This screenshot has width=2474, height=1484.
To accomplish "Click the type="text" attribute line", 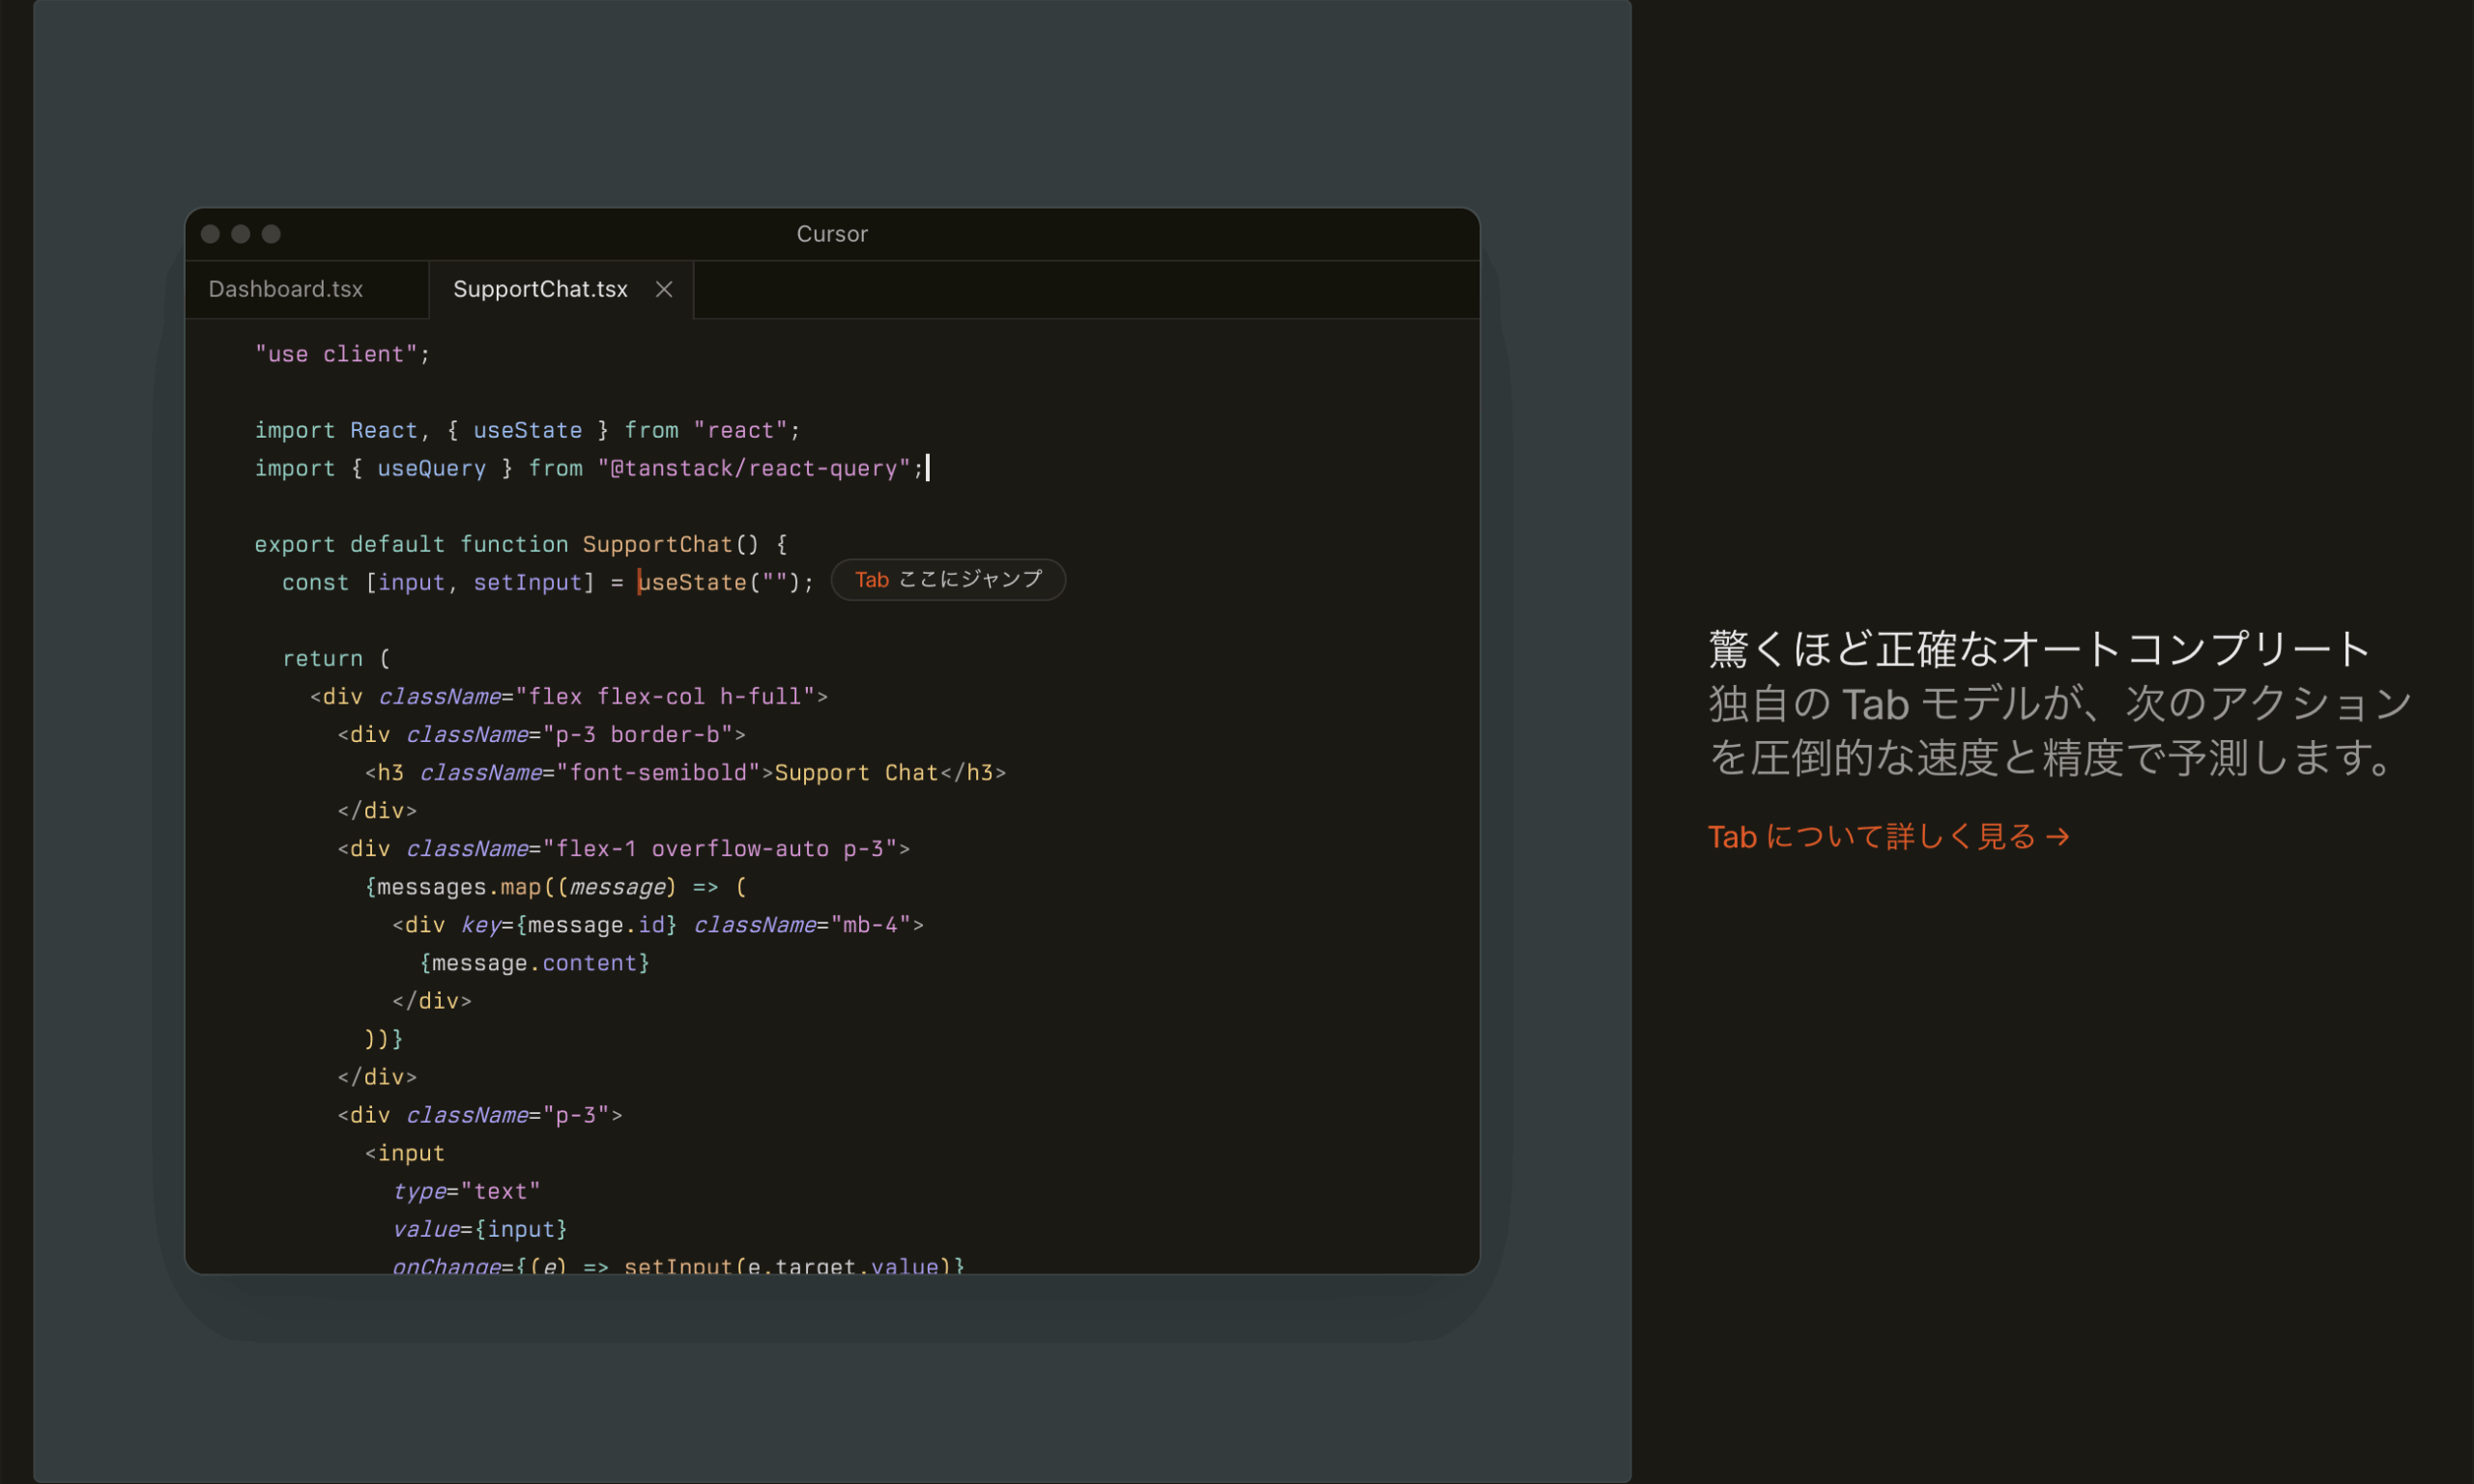I will 466,1190.
